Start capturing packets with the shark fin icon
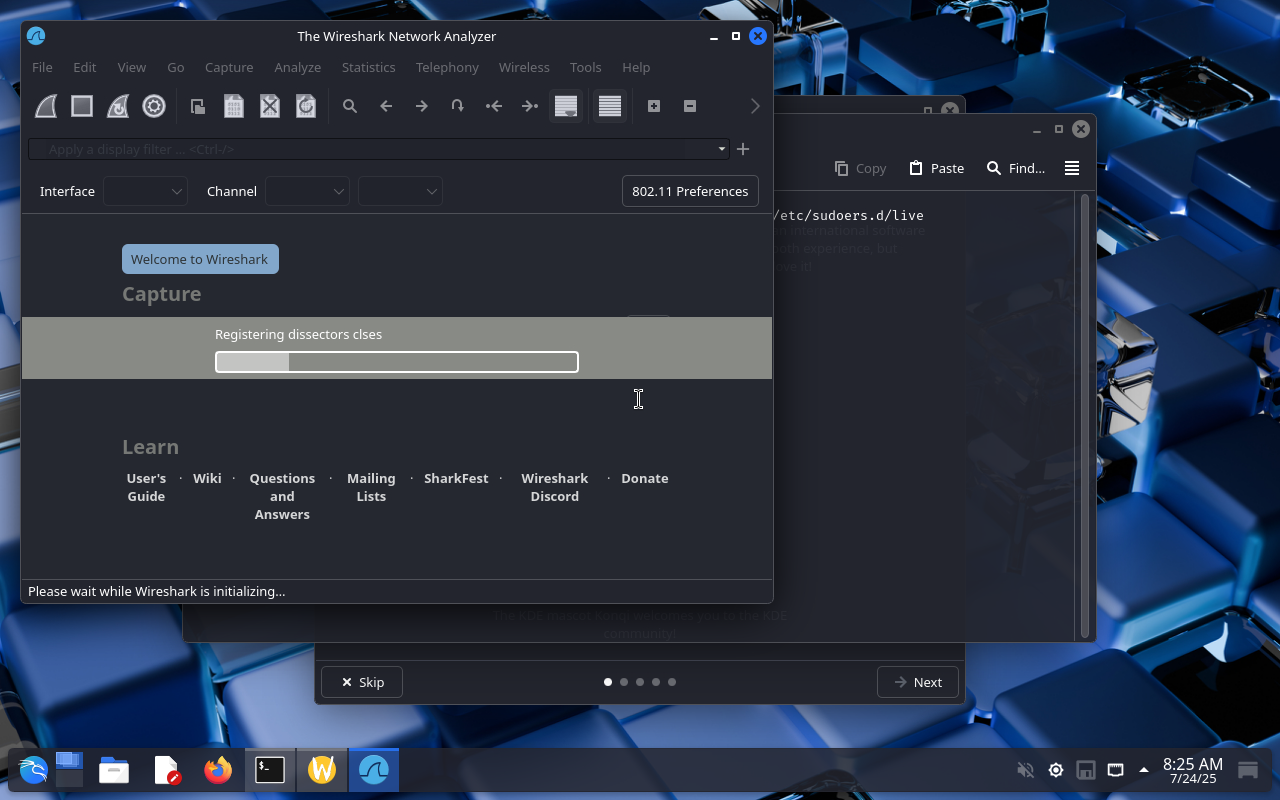Screen dimensions: 1280x800 tap(46, 106)
